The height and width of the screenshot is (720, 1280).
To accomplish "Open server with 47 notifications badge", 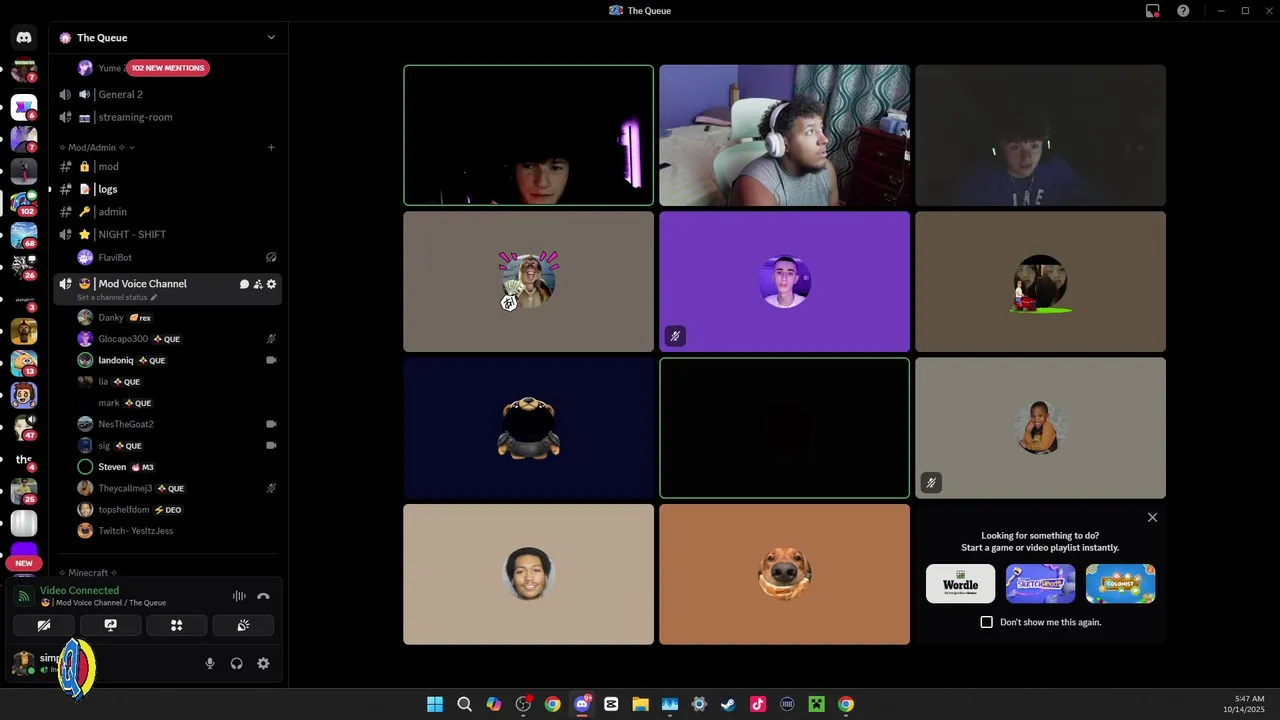I will pos(24,426).
